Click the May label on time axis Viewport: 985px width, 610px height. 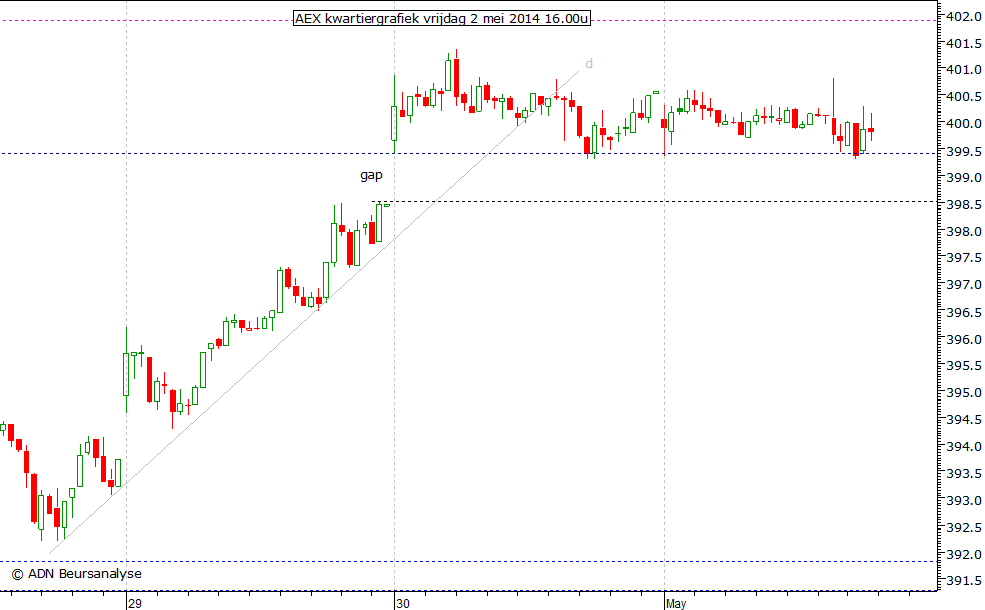tap(676, 604)
